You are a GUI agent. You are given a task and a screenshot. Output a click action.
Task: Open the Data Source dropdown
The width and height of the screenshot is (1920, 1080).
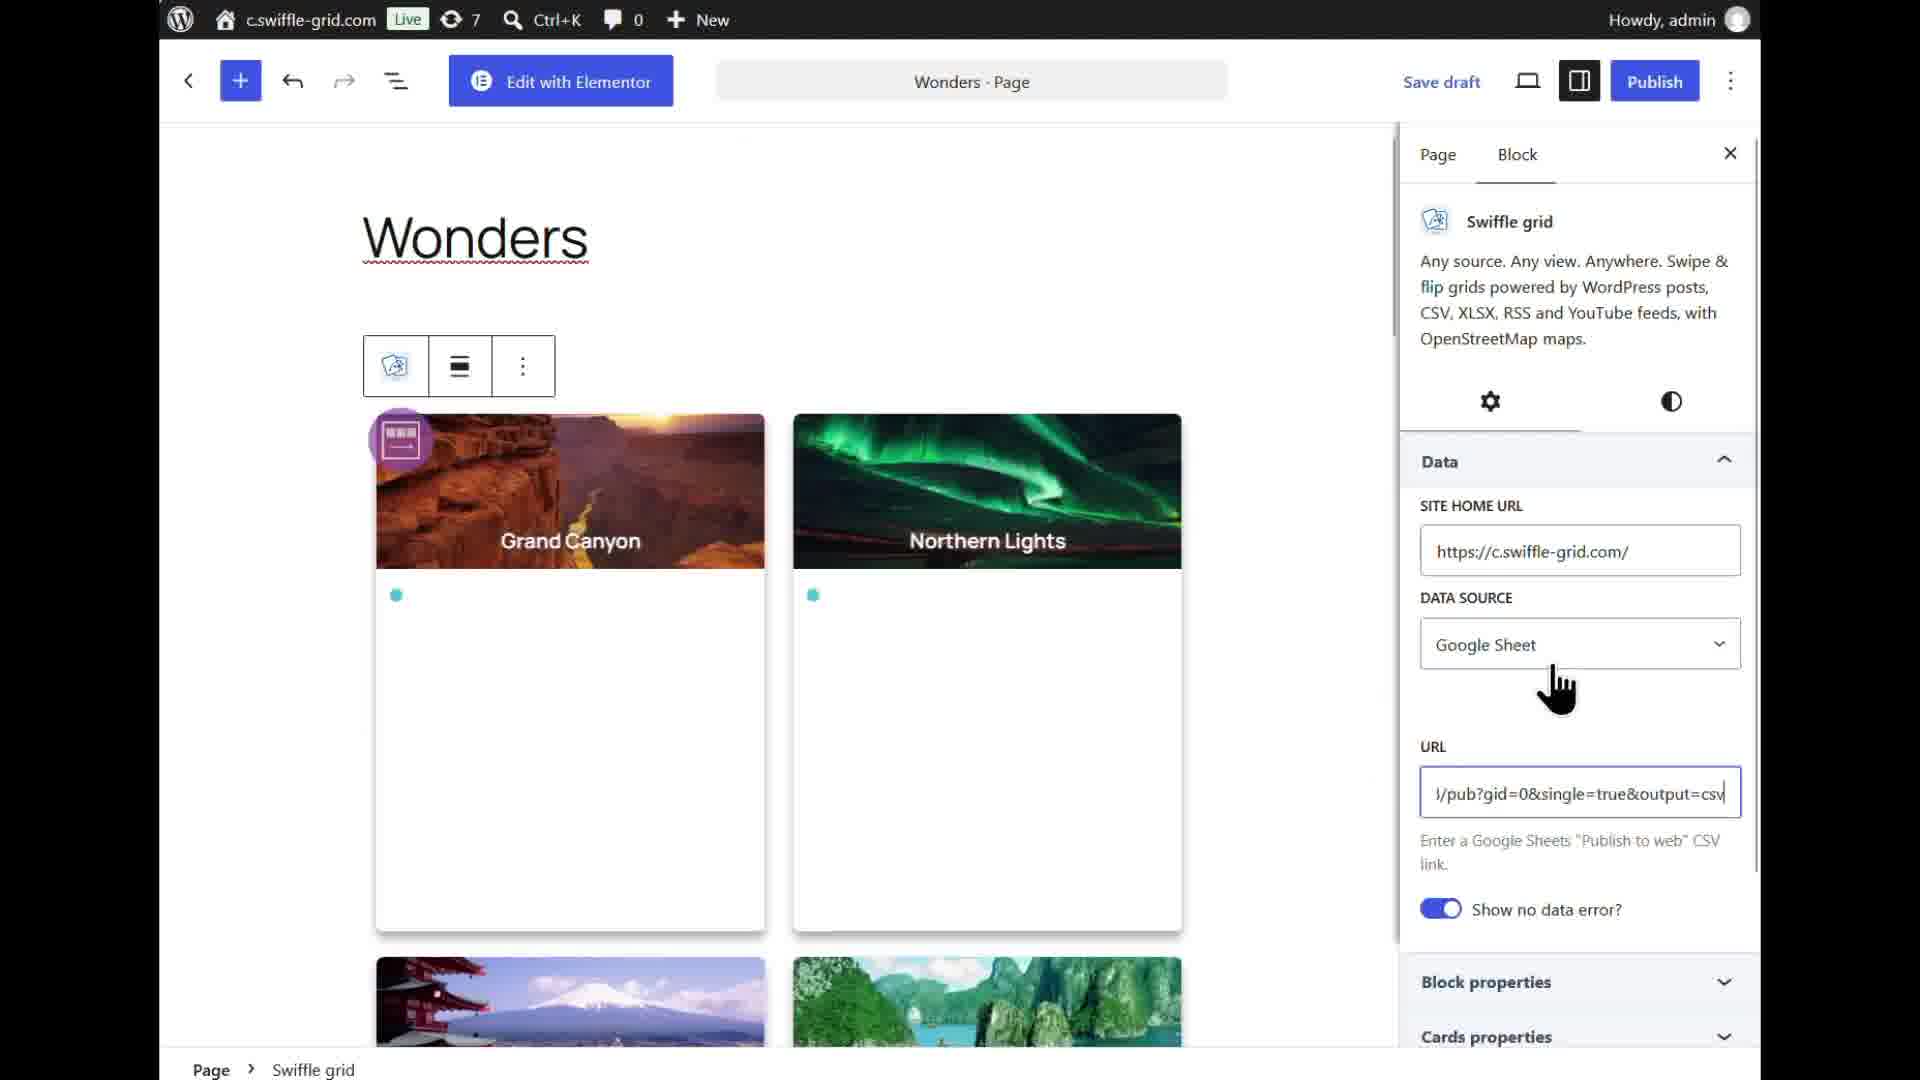1580,644
